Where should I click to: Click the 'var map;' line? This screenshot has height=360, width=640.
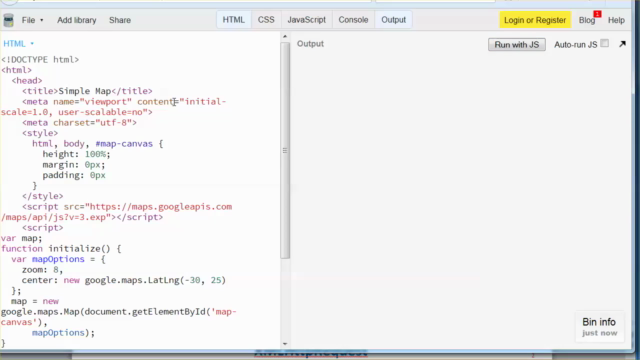pyautogui.click(x=22, y=238)
